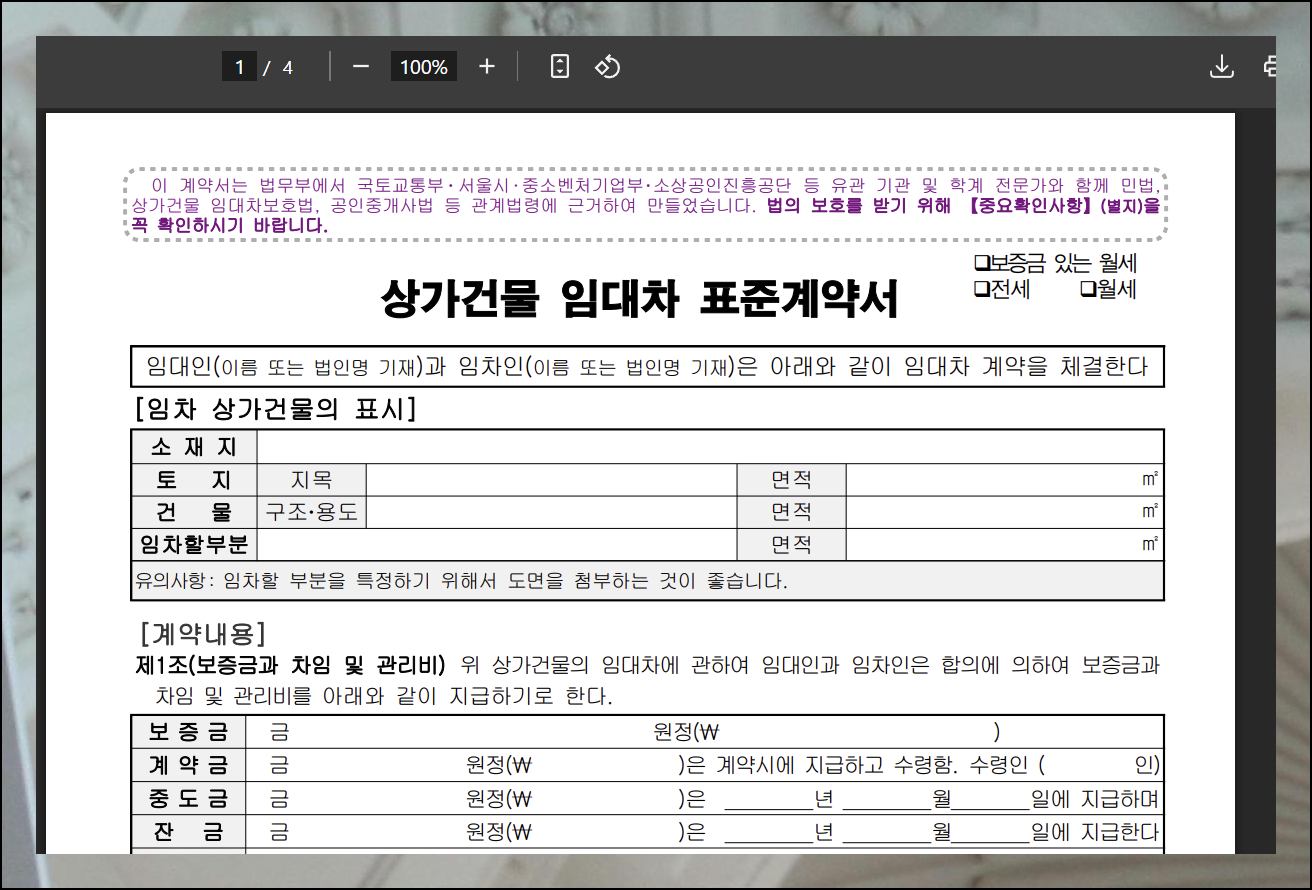Click the 중 도 금 row label
The height and width of the screenshot is (890, 1312).
(188, 799)
